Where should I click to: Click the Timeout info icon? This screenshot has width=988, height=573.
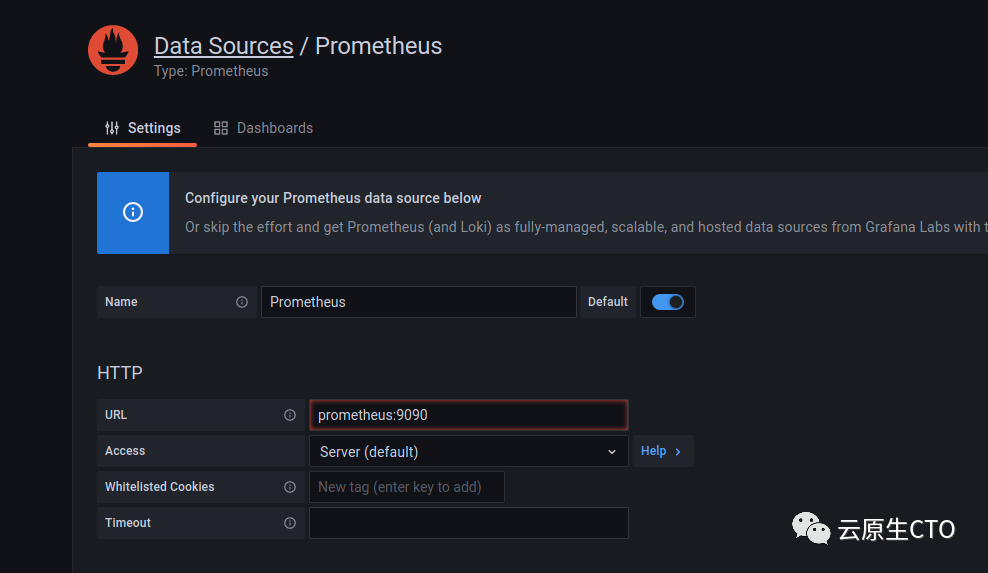tap(290, 523)
